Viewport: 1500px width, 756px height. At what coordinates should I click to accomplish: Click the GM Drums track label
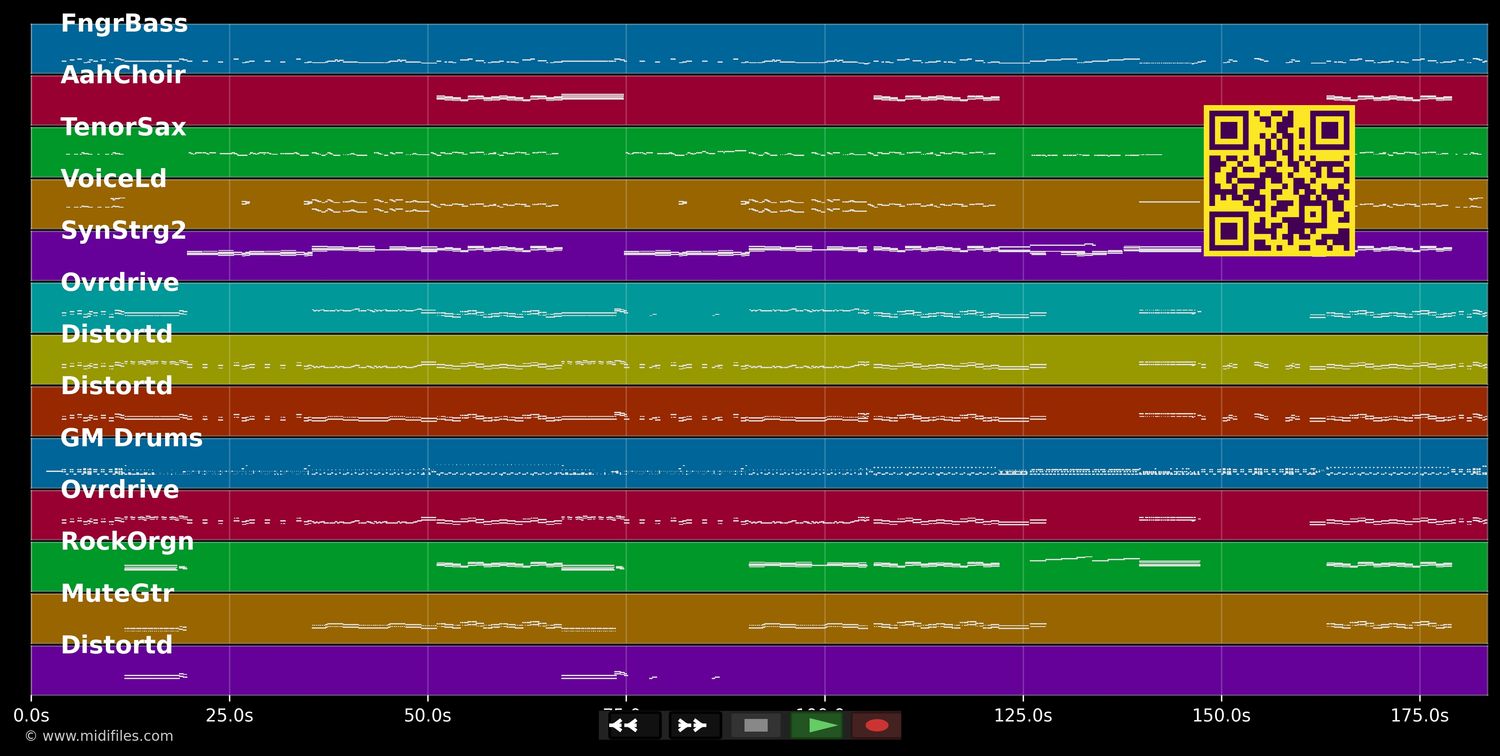(x=131, y=438)
